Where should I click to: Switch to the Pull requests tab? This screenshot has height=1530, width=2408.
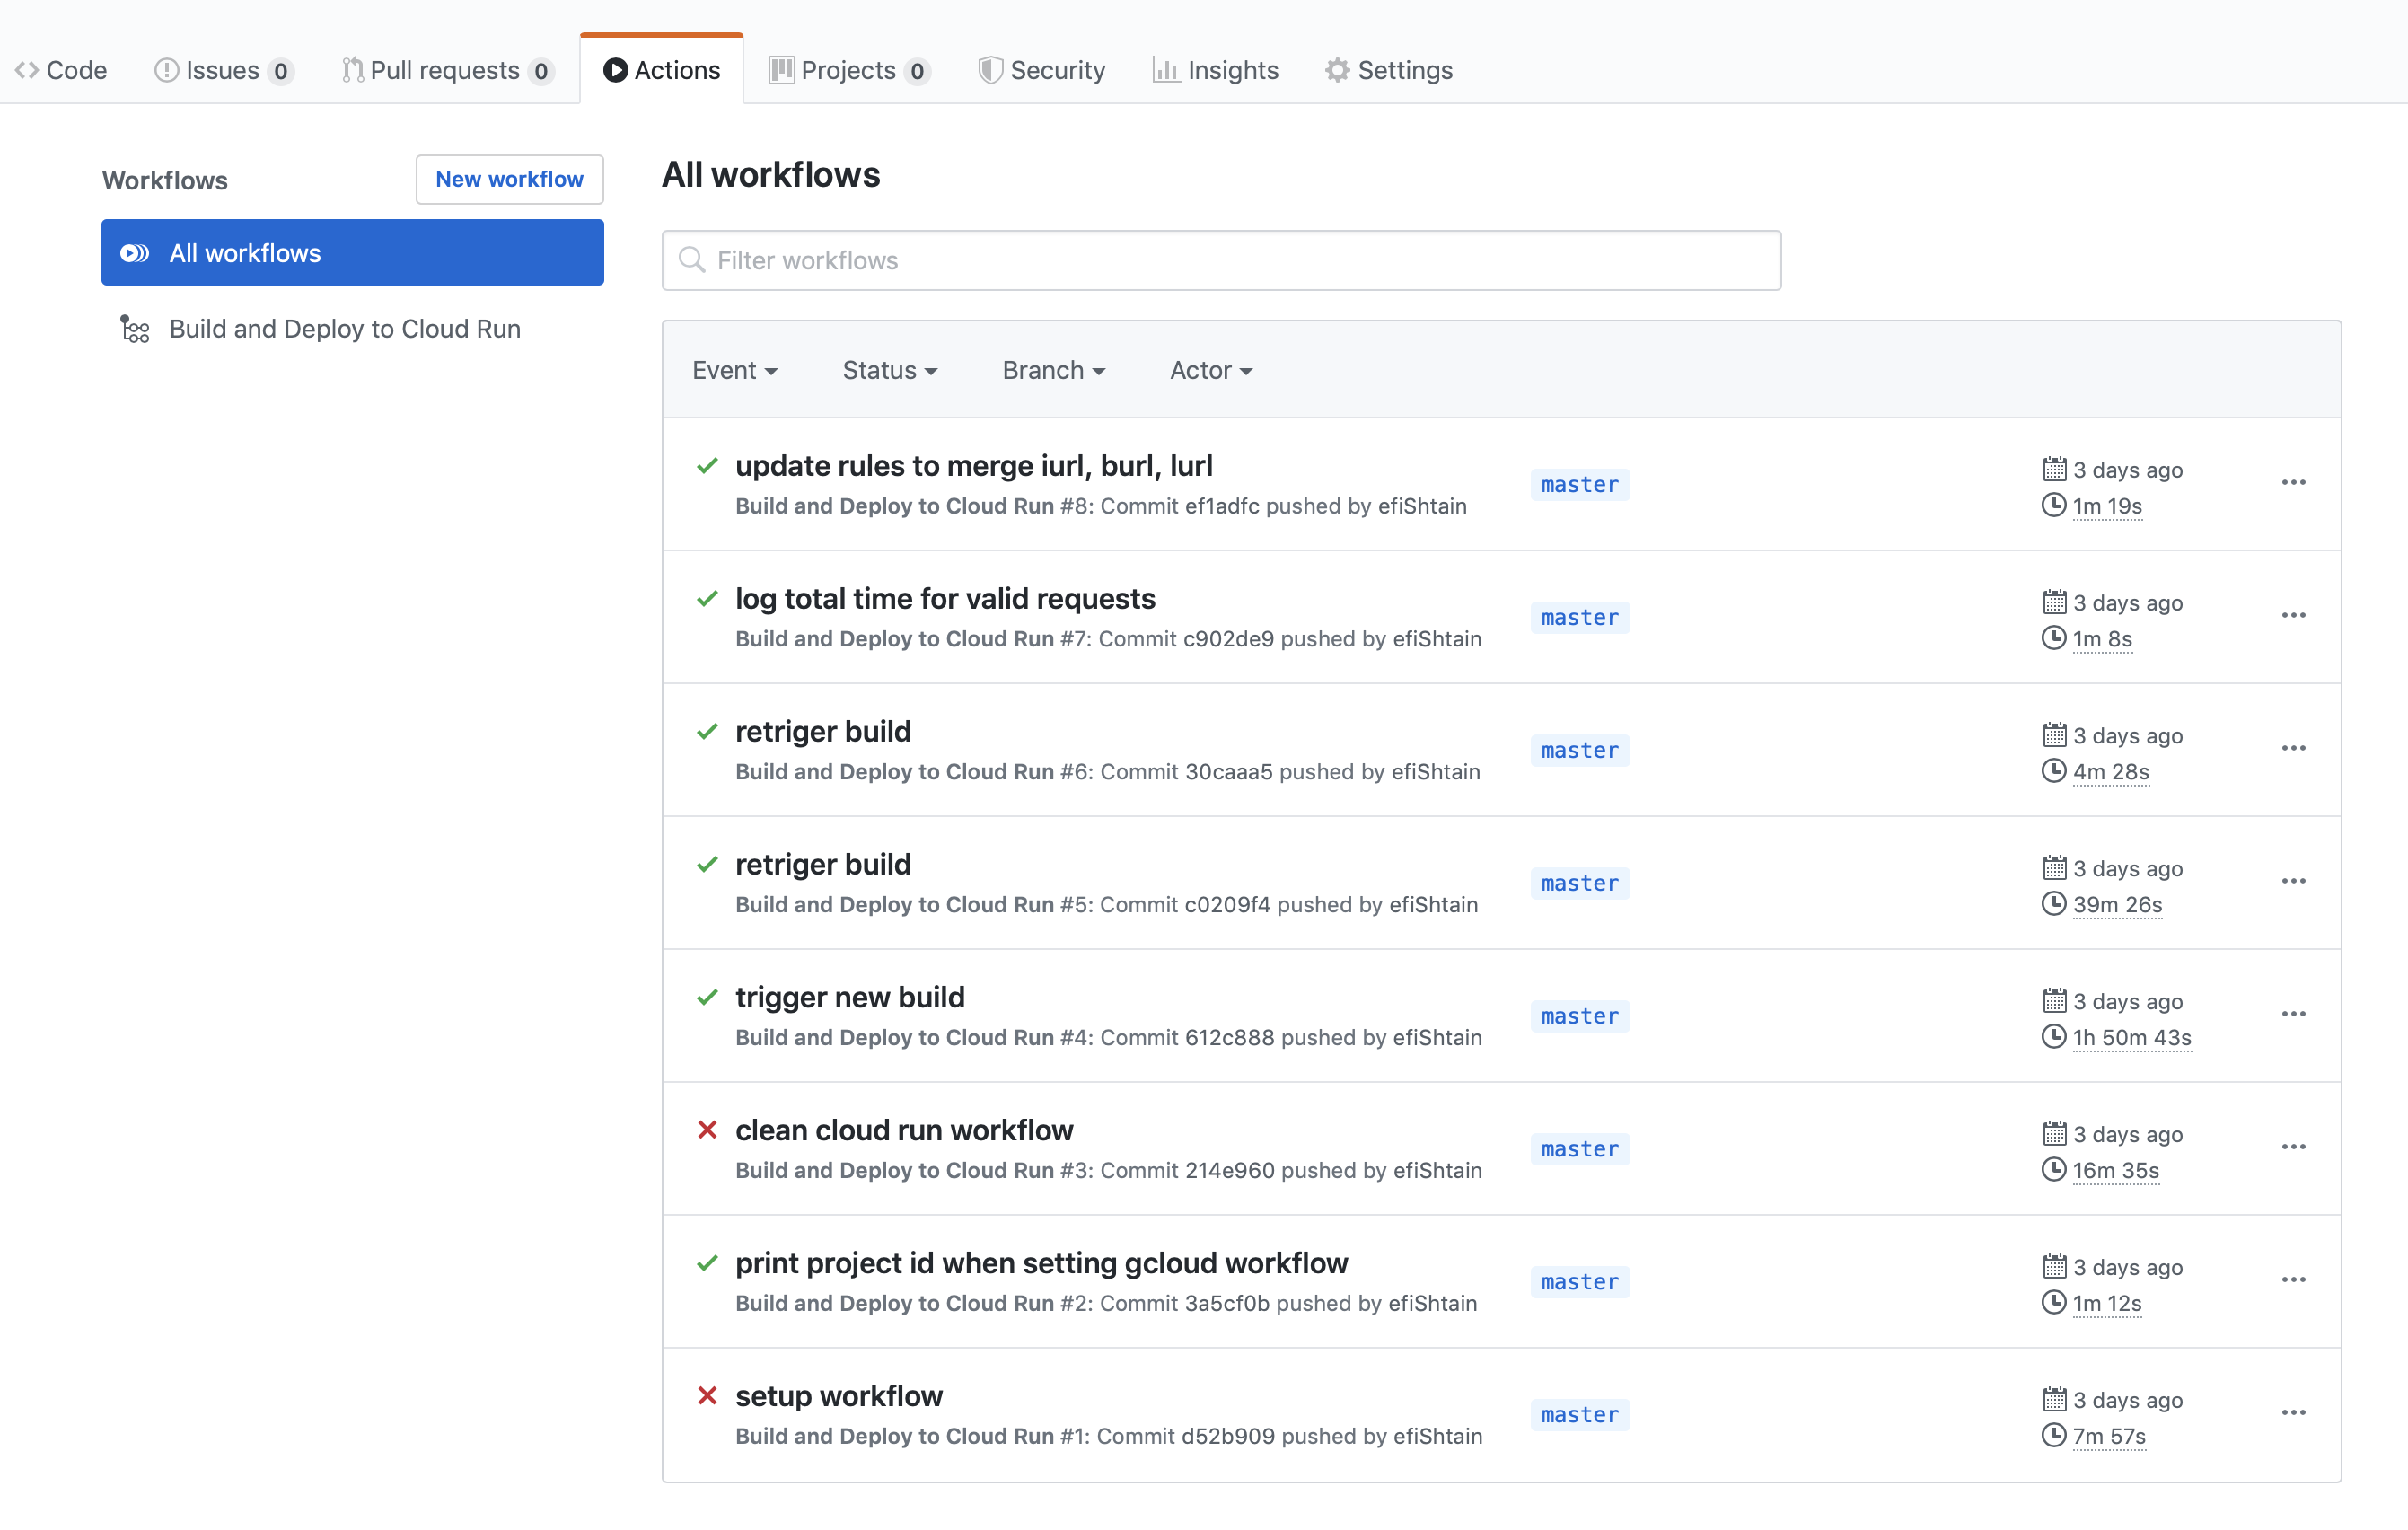coord(446,70)
